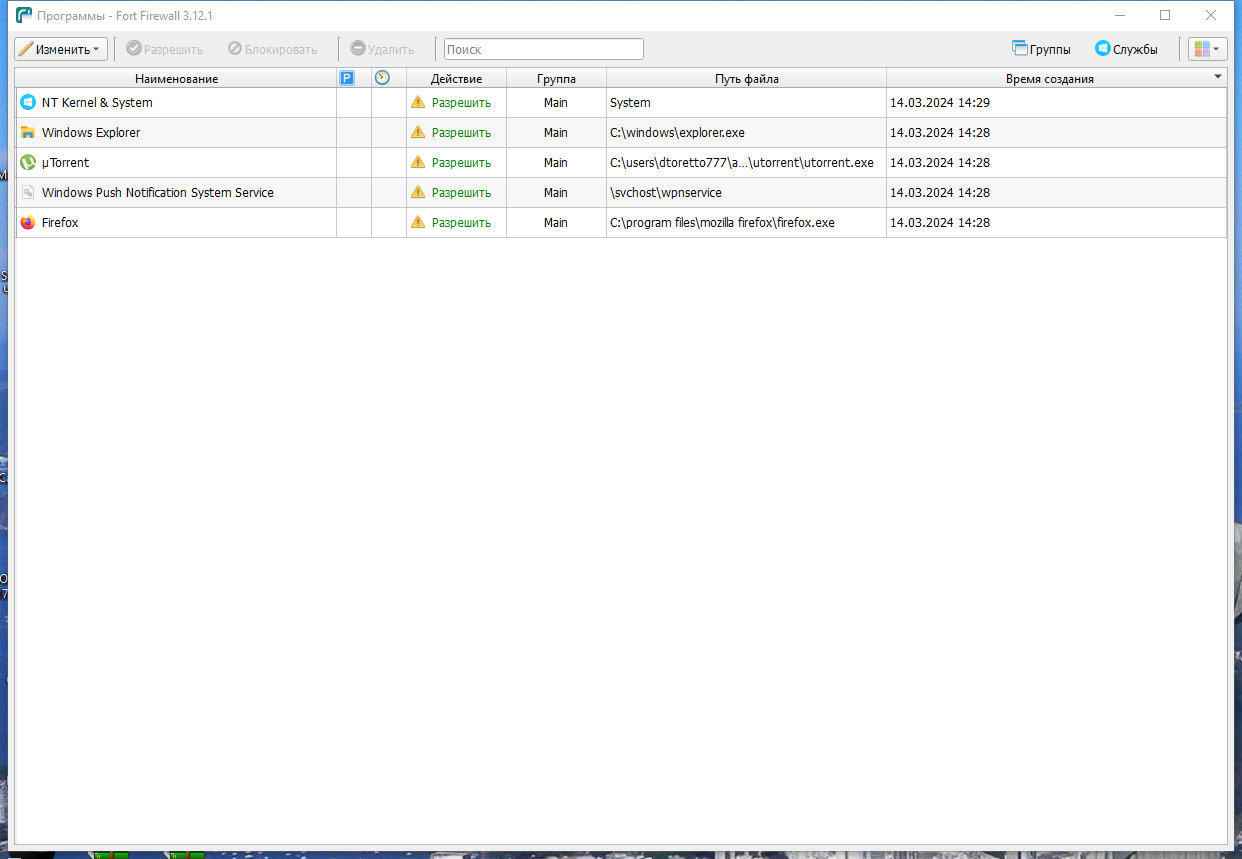Click warning icon in Push Notification row
The height and width of the screenshot is (859, 1242).
pyautogui.click(x=418, y=192)
